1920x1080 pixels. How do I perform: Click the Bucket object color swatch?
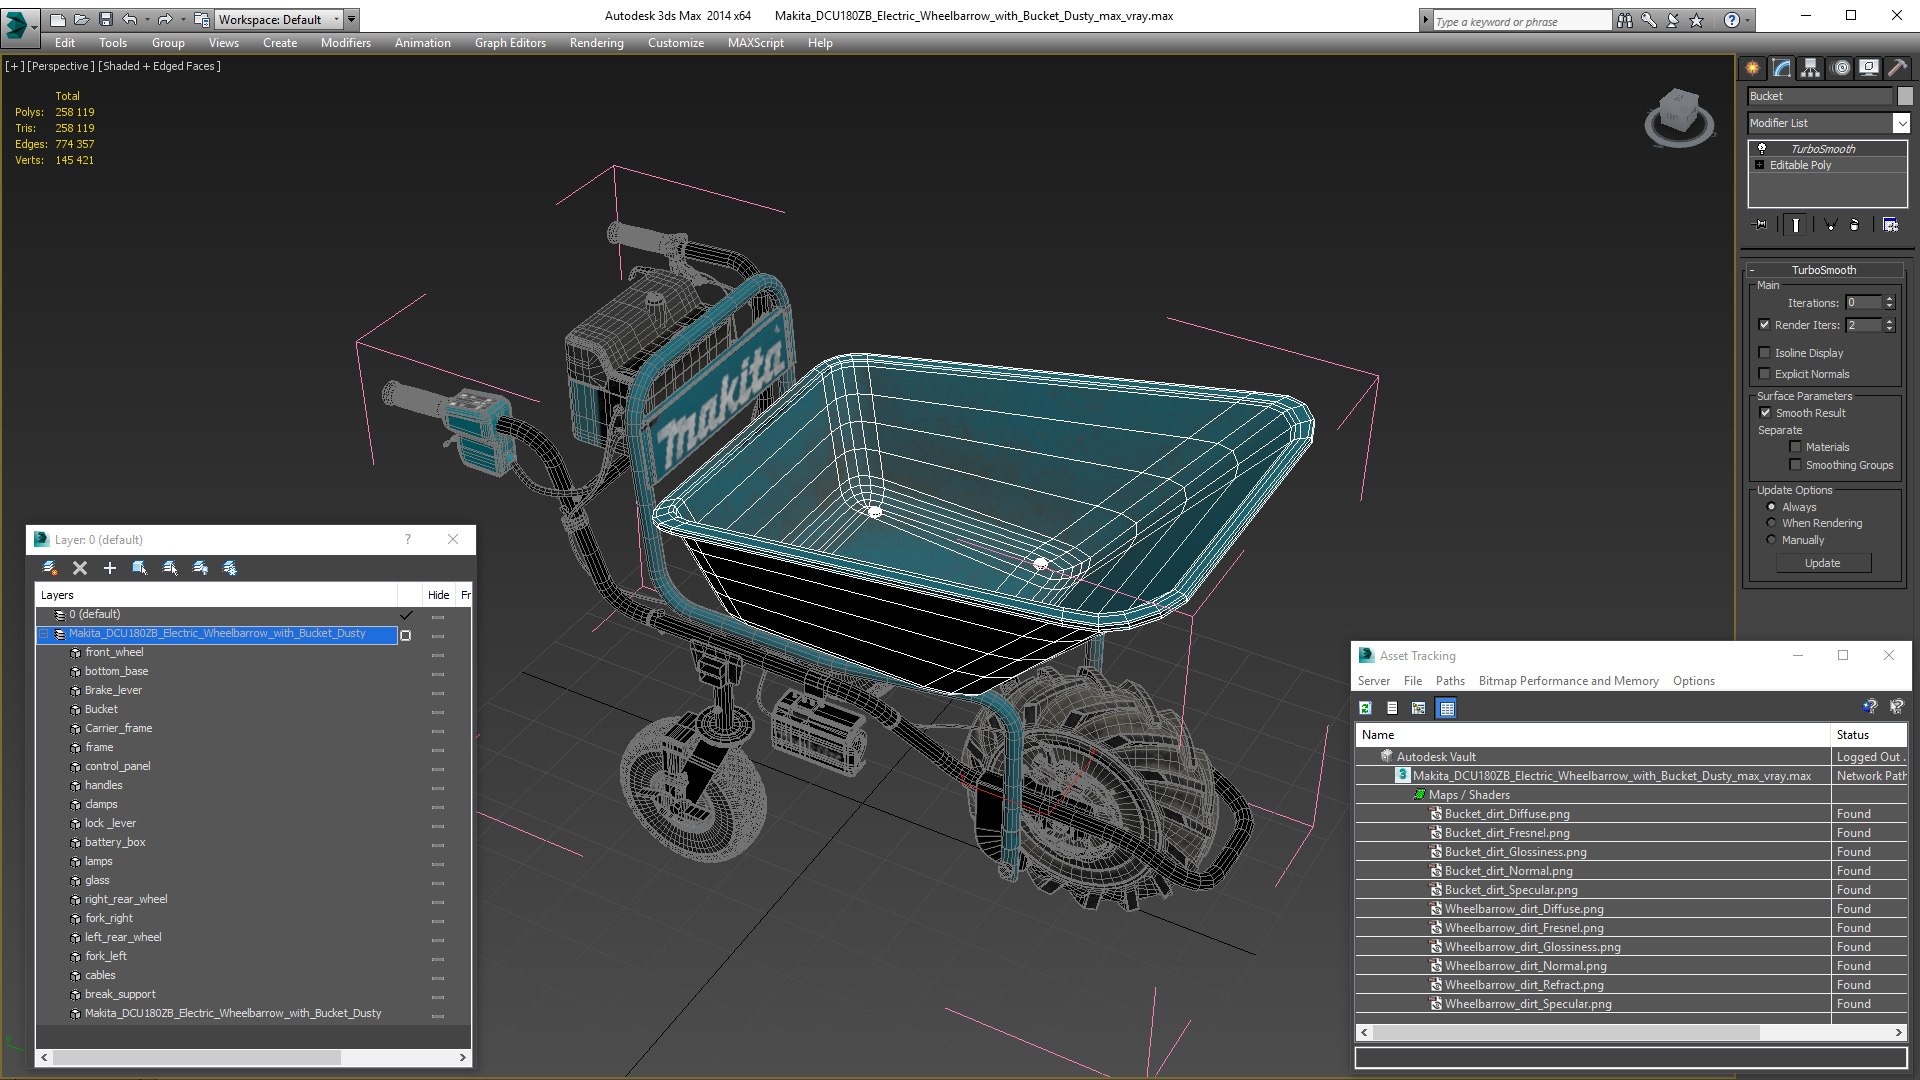(x=1905, y=96)
